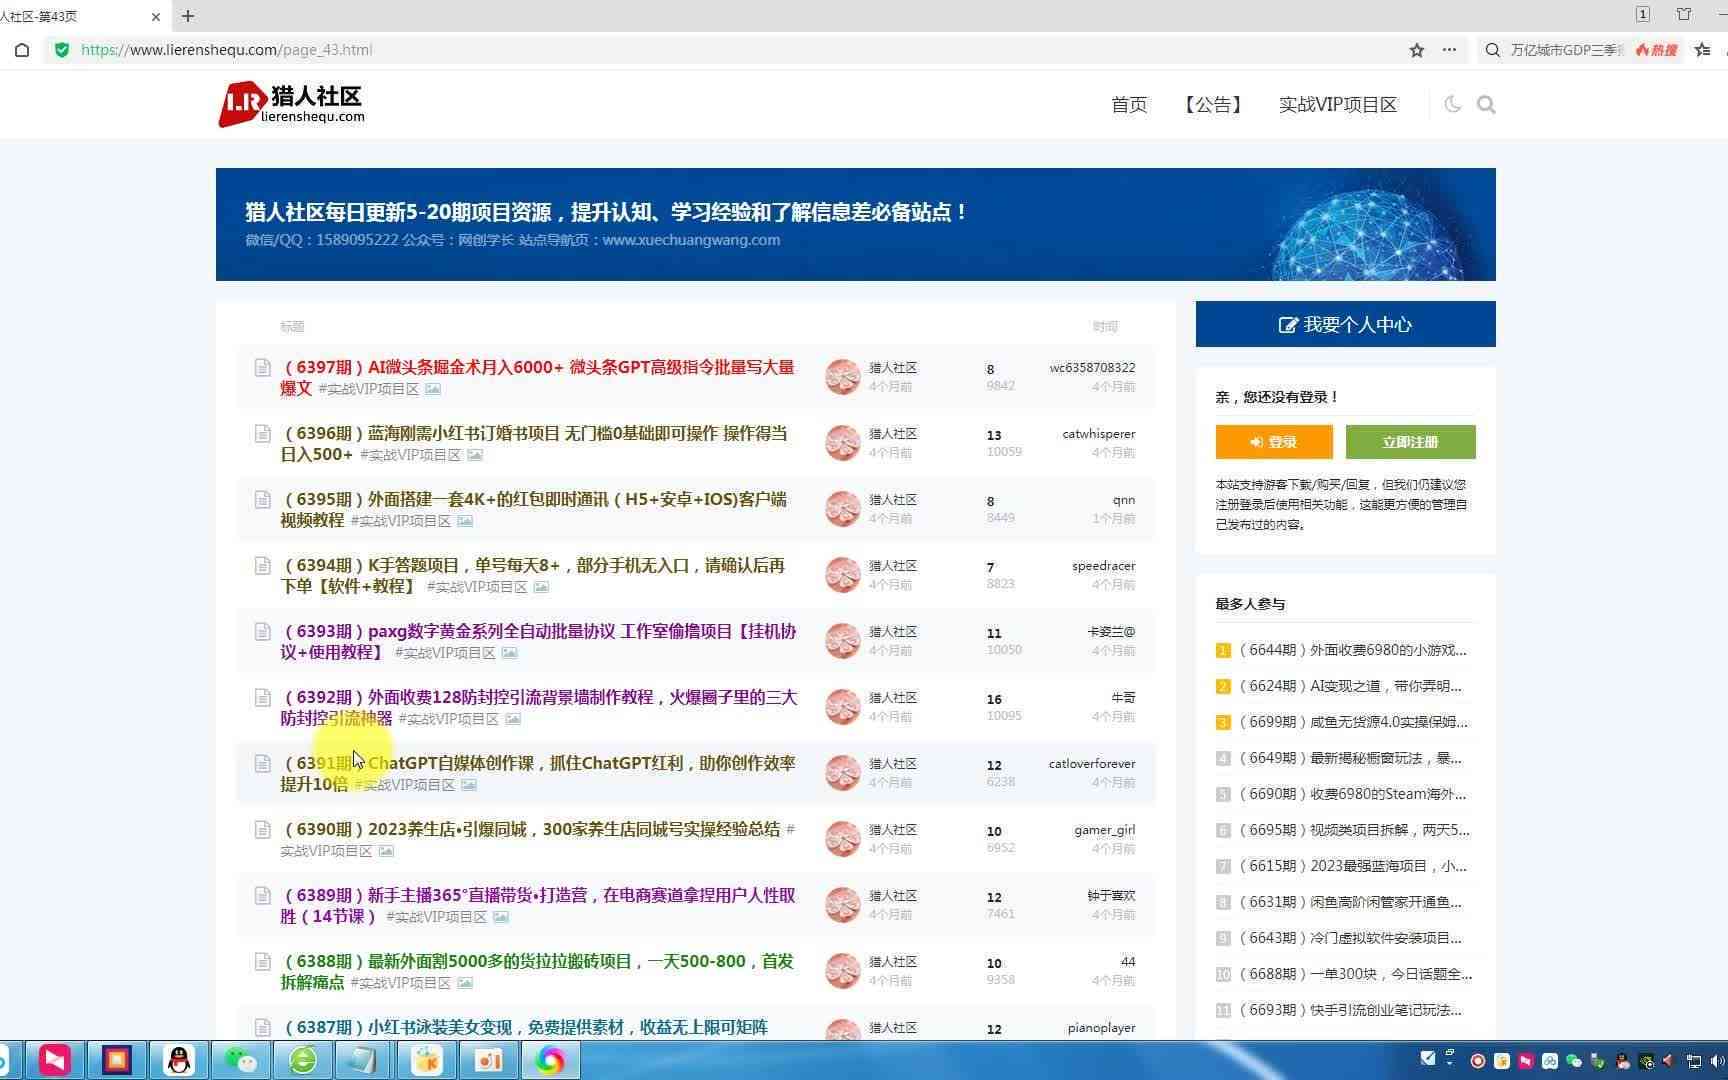Click the browser search box
The image size is (1728, 1080).
tap(1566, 50)
